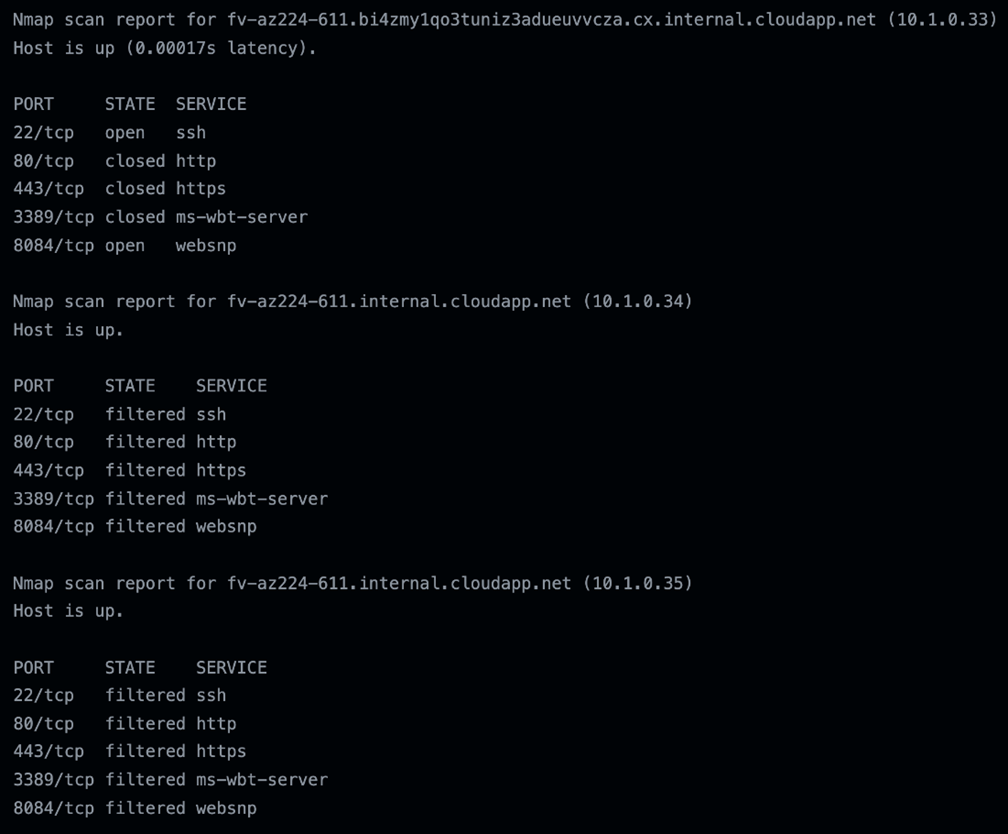The height and width of the screenshot is (834, 1008).
Task: Click the STATE header in first table
Action: pyautogui.click(x=130, y=104)
